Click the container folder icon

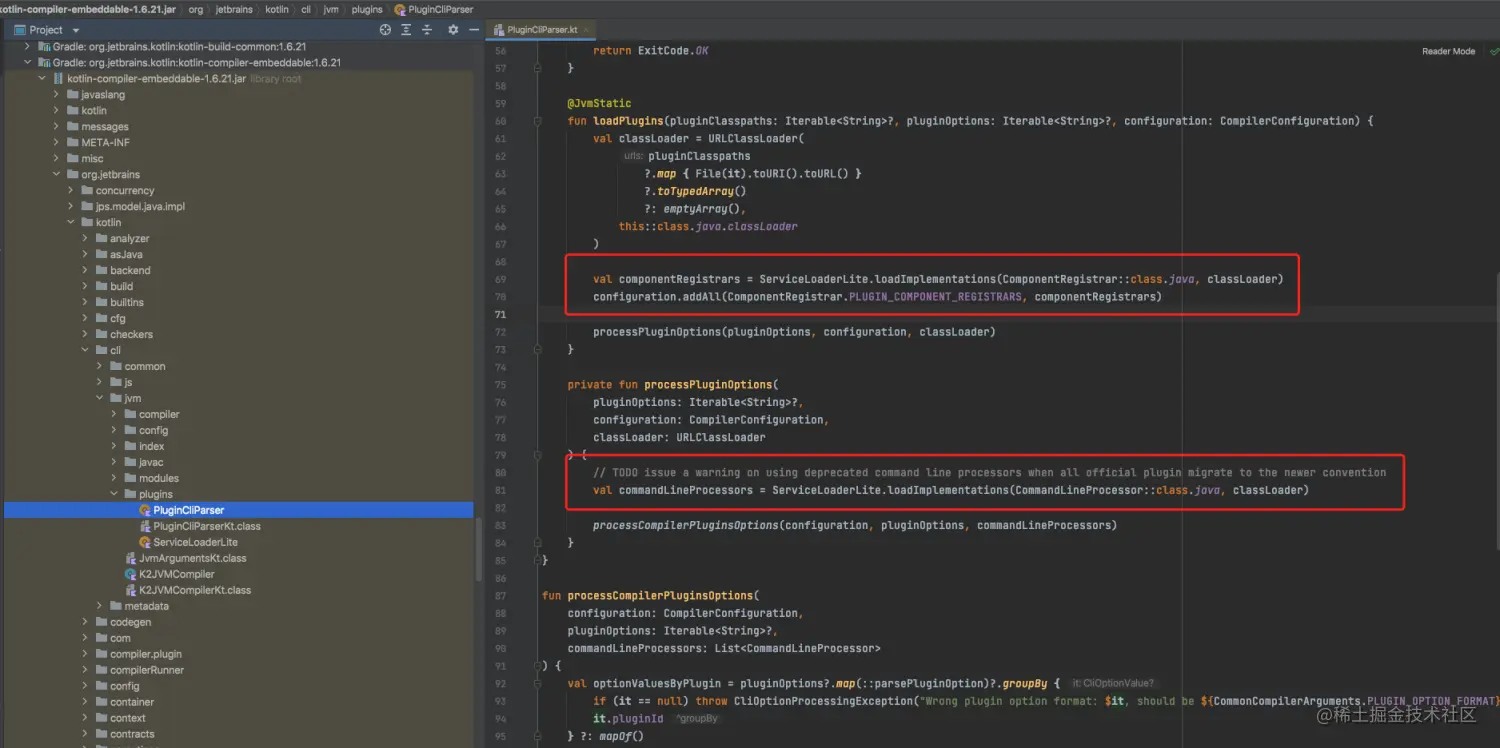(101, 702)
